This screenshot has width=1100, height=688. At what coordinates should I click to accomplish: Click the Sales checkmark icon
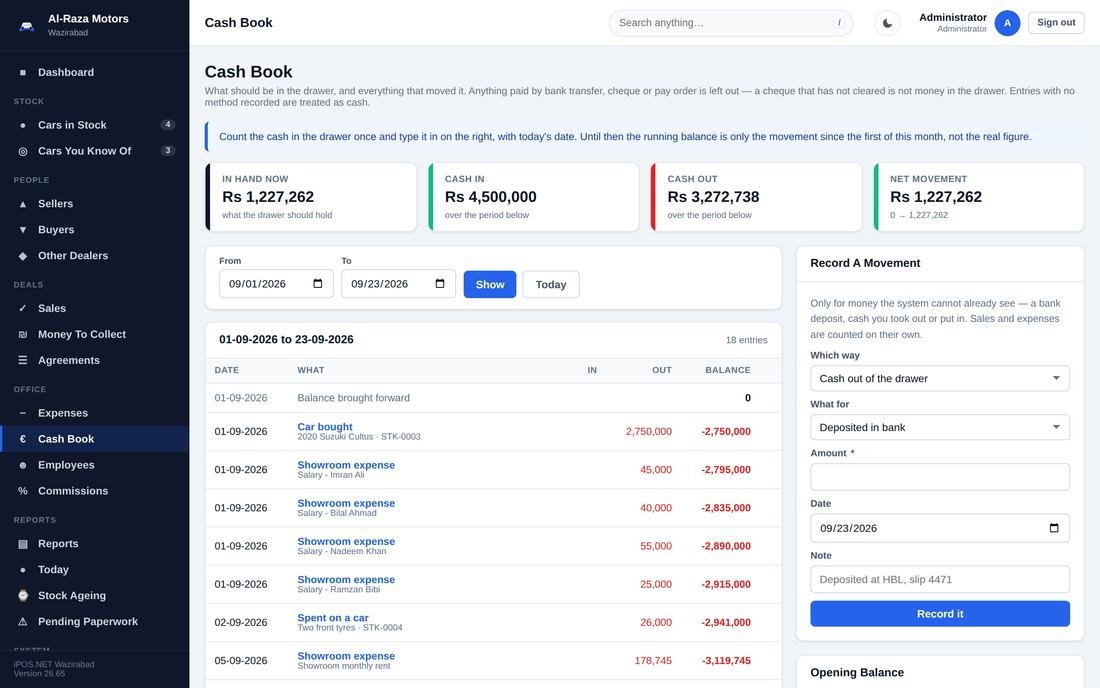tap(22, 308)
